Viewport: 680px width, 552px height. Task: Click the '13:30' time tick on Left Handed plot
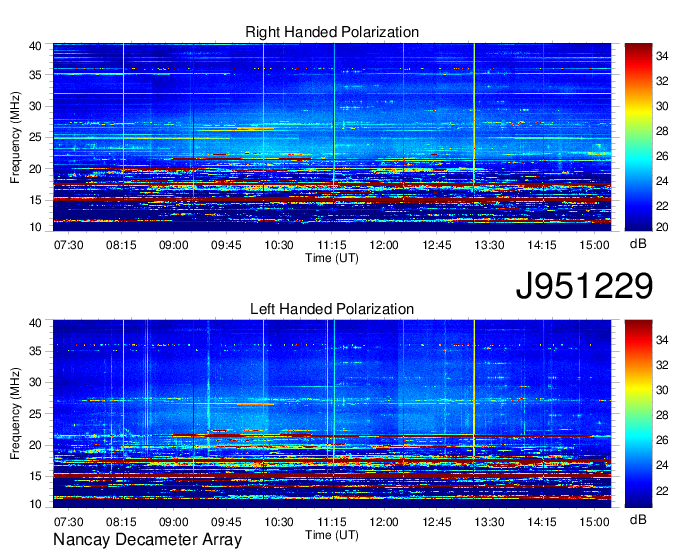point(489,522)
